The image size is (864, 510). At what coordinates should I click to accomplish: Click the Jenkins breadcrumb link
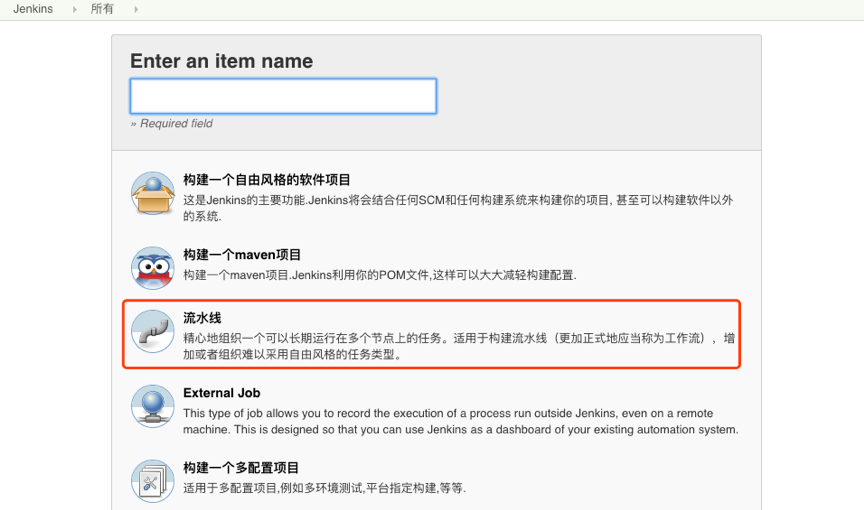click(x=33, y=9)
